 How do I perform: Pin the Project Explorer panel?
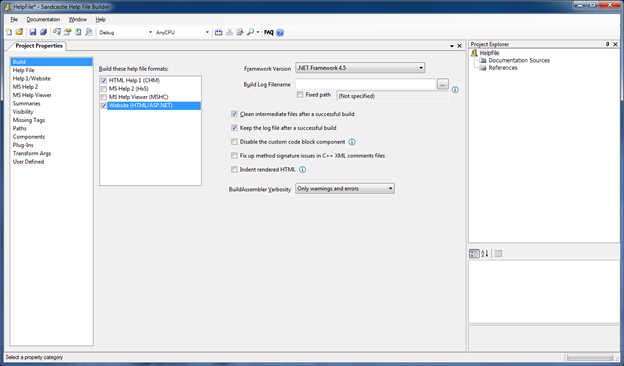607,44
